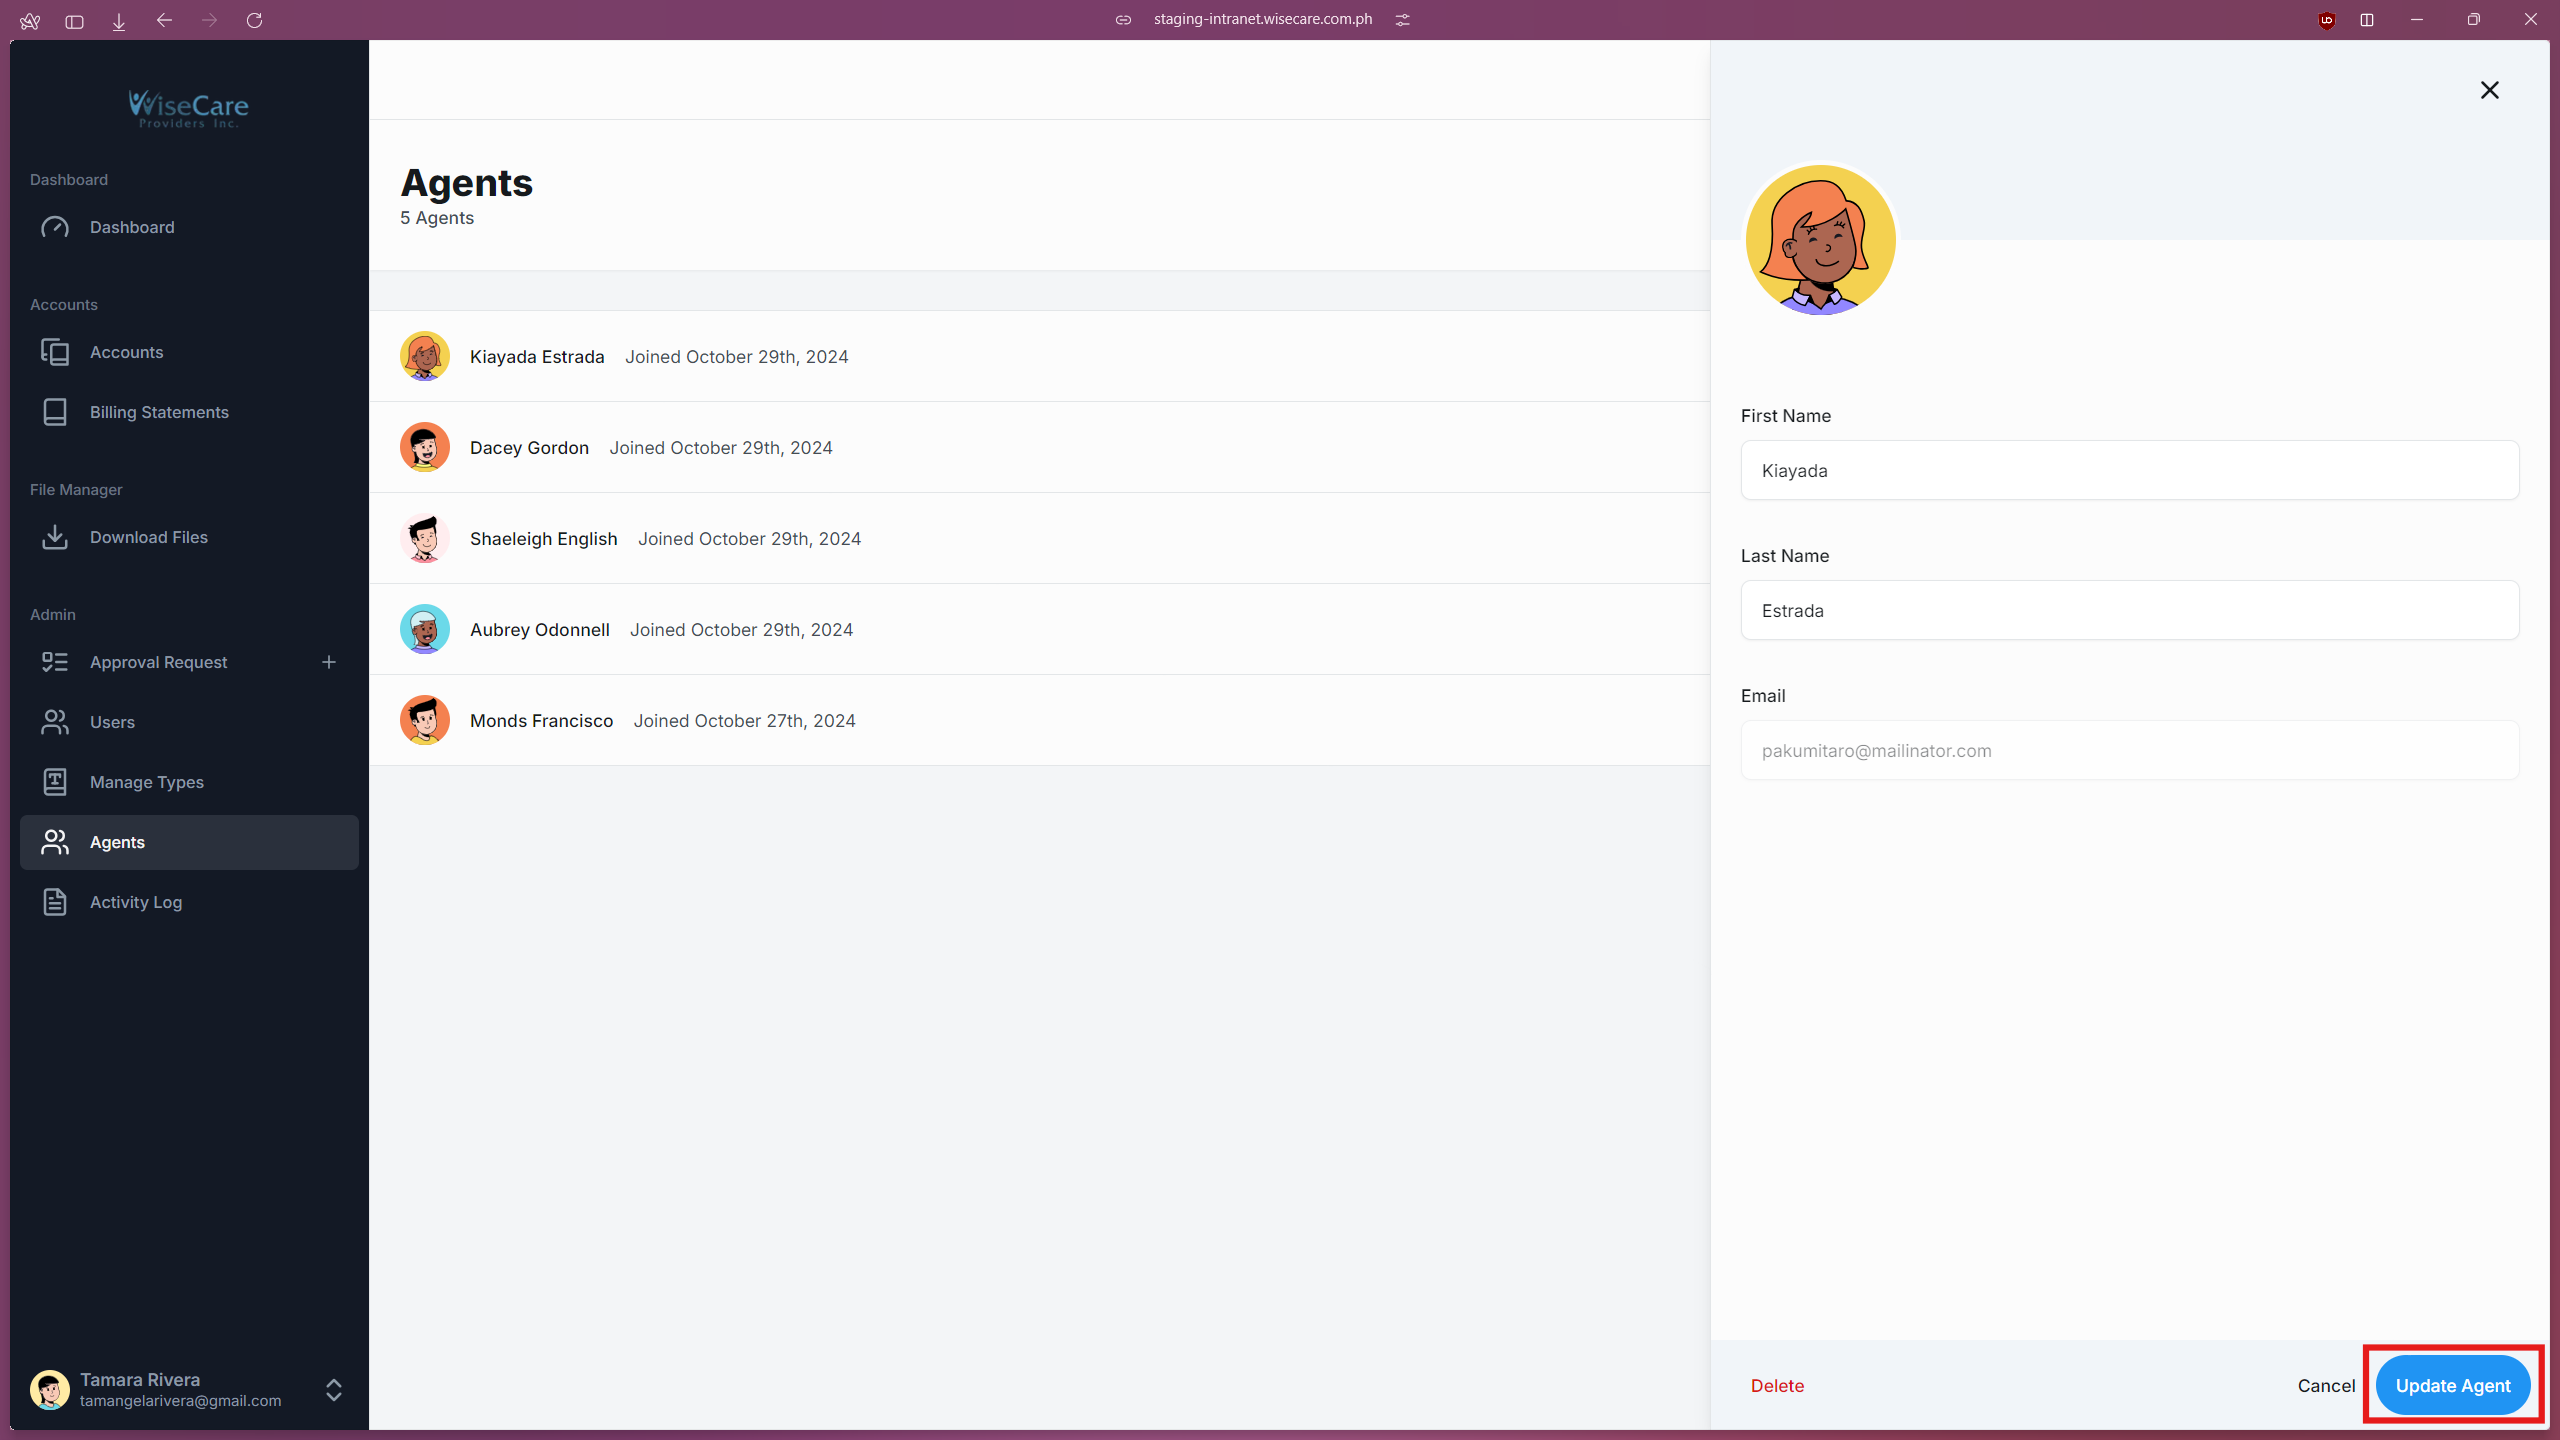
Task: Click the Billing Statements book icon
Action: coord(55,412)
